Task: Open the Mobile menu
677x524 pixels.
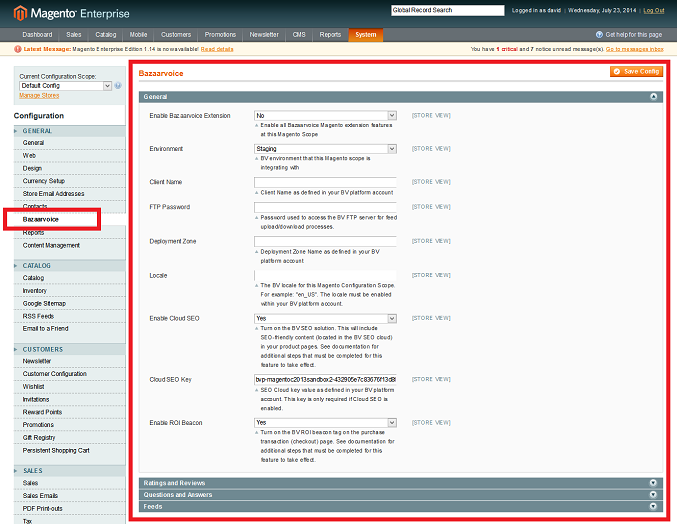Action: [138, 35]
